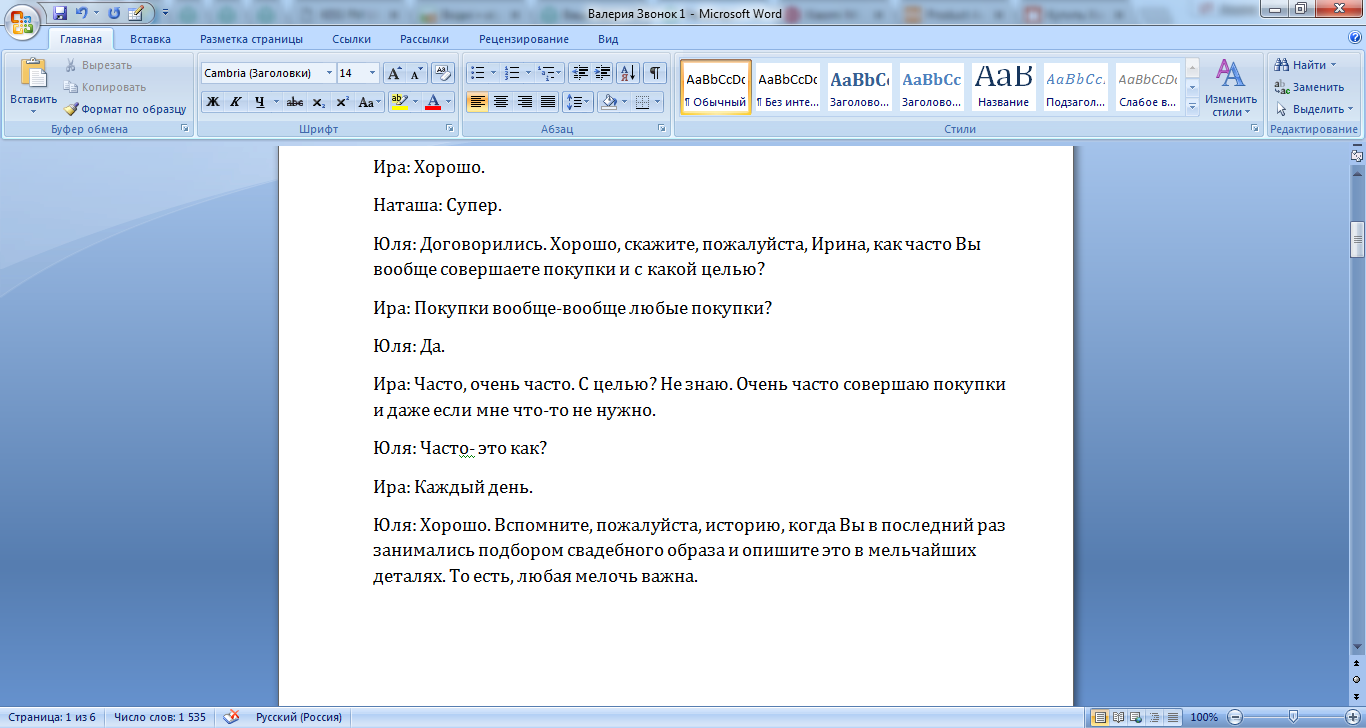This screenshot has width=1366, height=728.
Task: Toggle italic К formatting
Action: 236,102
